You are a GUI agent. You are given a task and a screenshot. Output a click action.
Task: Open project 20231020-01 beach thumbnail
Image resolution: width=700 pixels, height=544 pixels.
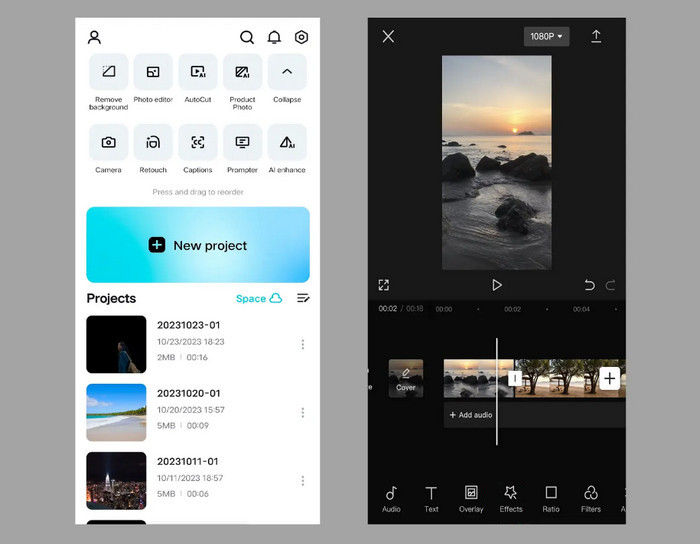116,412
